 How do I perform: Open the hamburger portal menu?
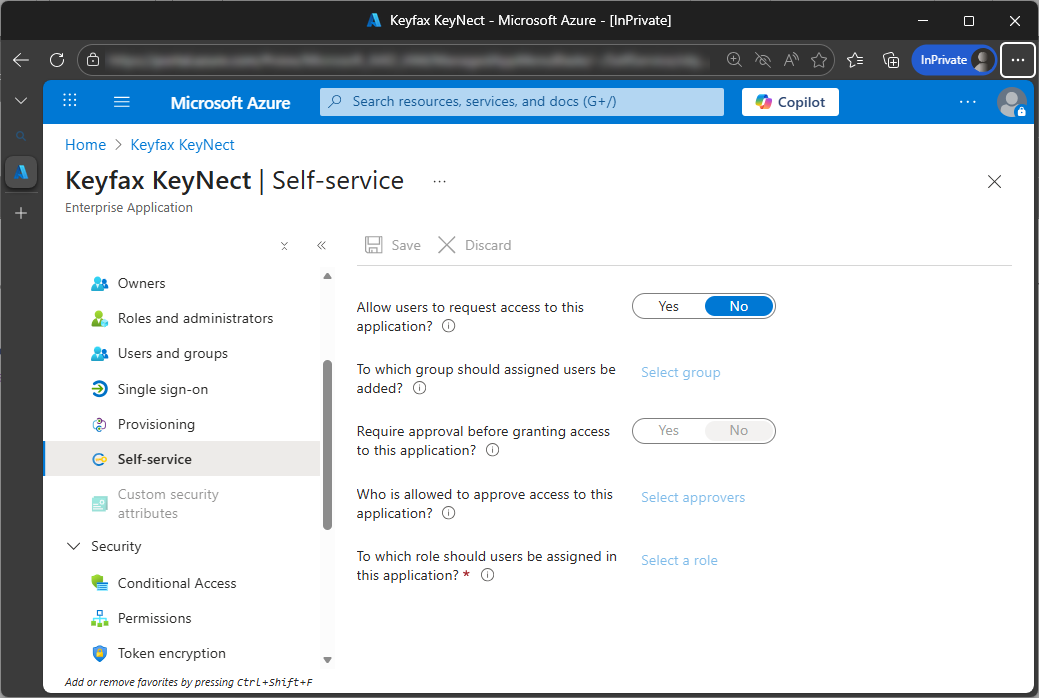pyautogui.click(x=122, y=101)
